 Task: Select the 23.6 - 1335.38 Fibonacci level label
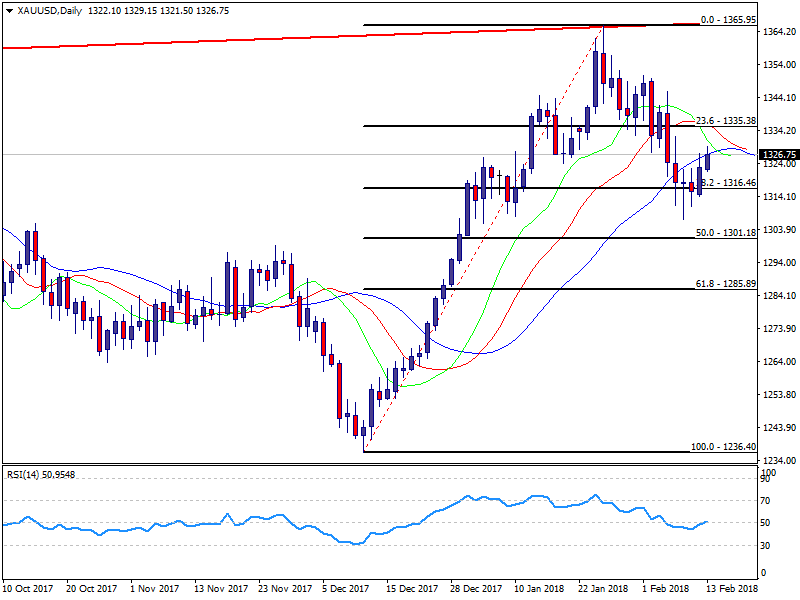[726, 120]
